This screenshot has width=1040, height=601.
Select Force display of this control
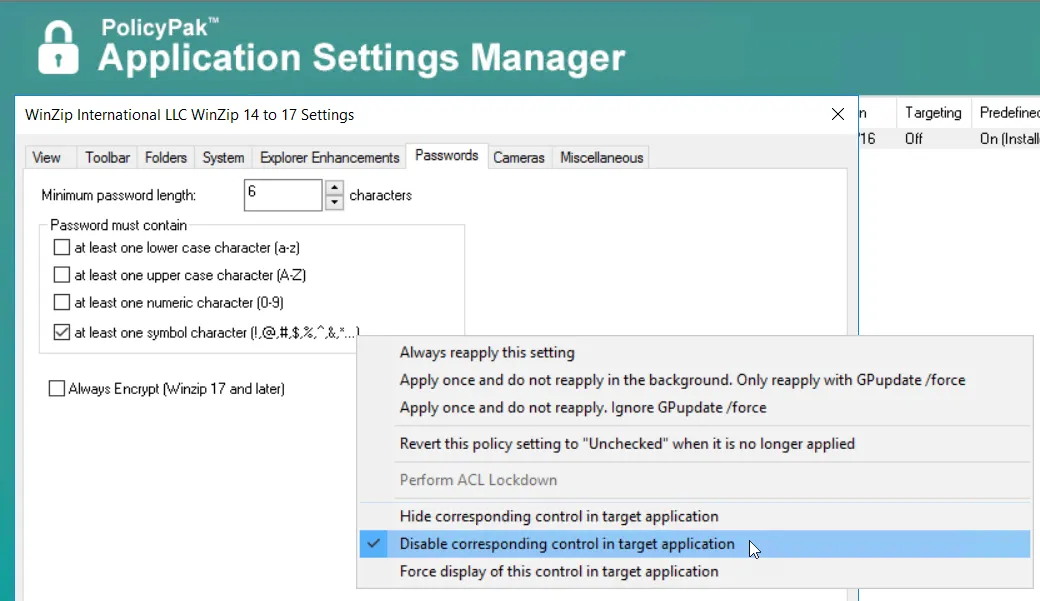click(694, 571)
